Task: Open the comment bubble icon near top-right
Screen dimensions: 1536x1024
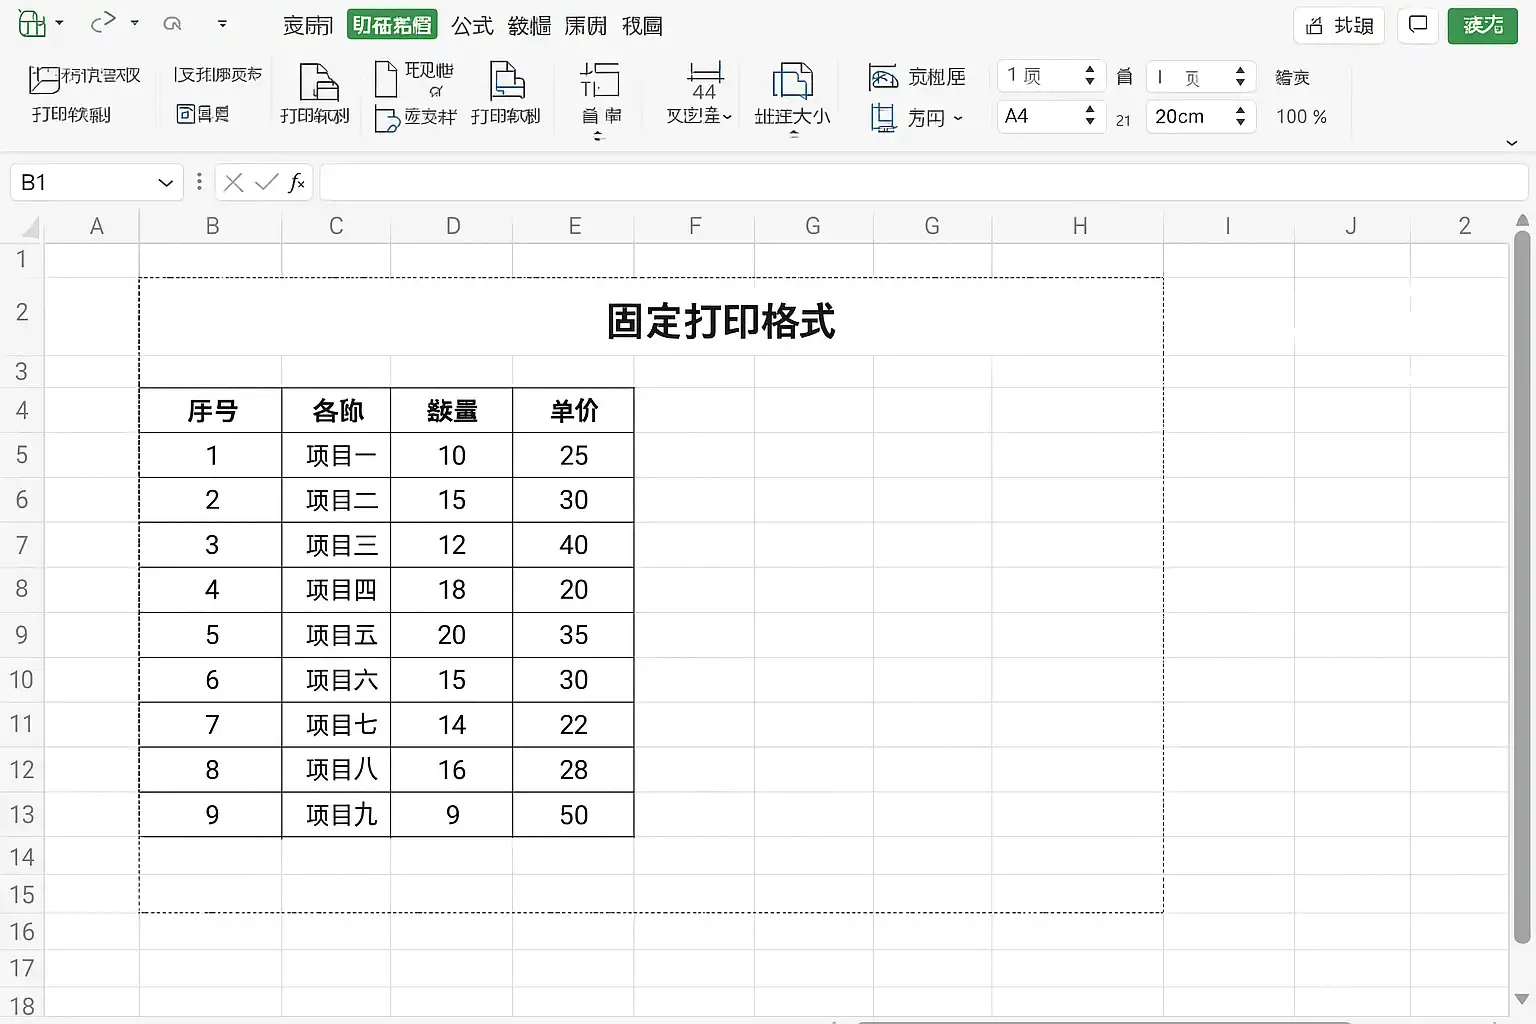Action: (1418, 25)
